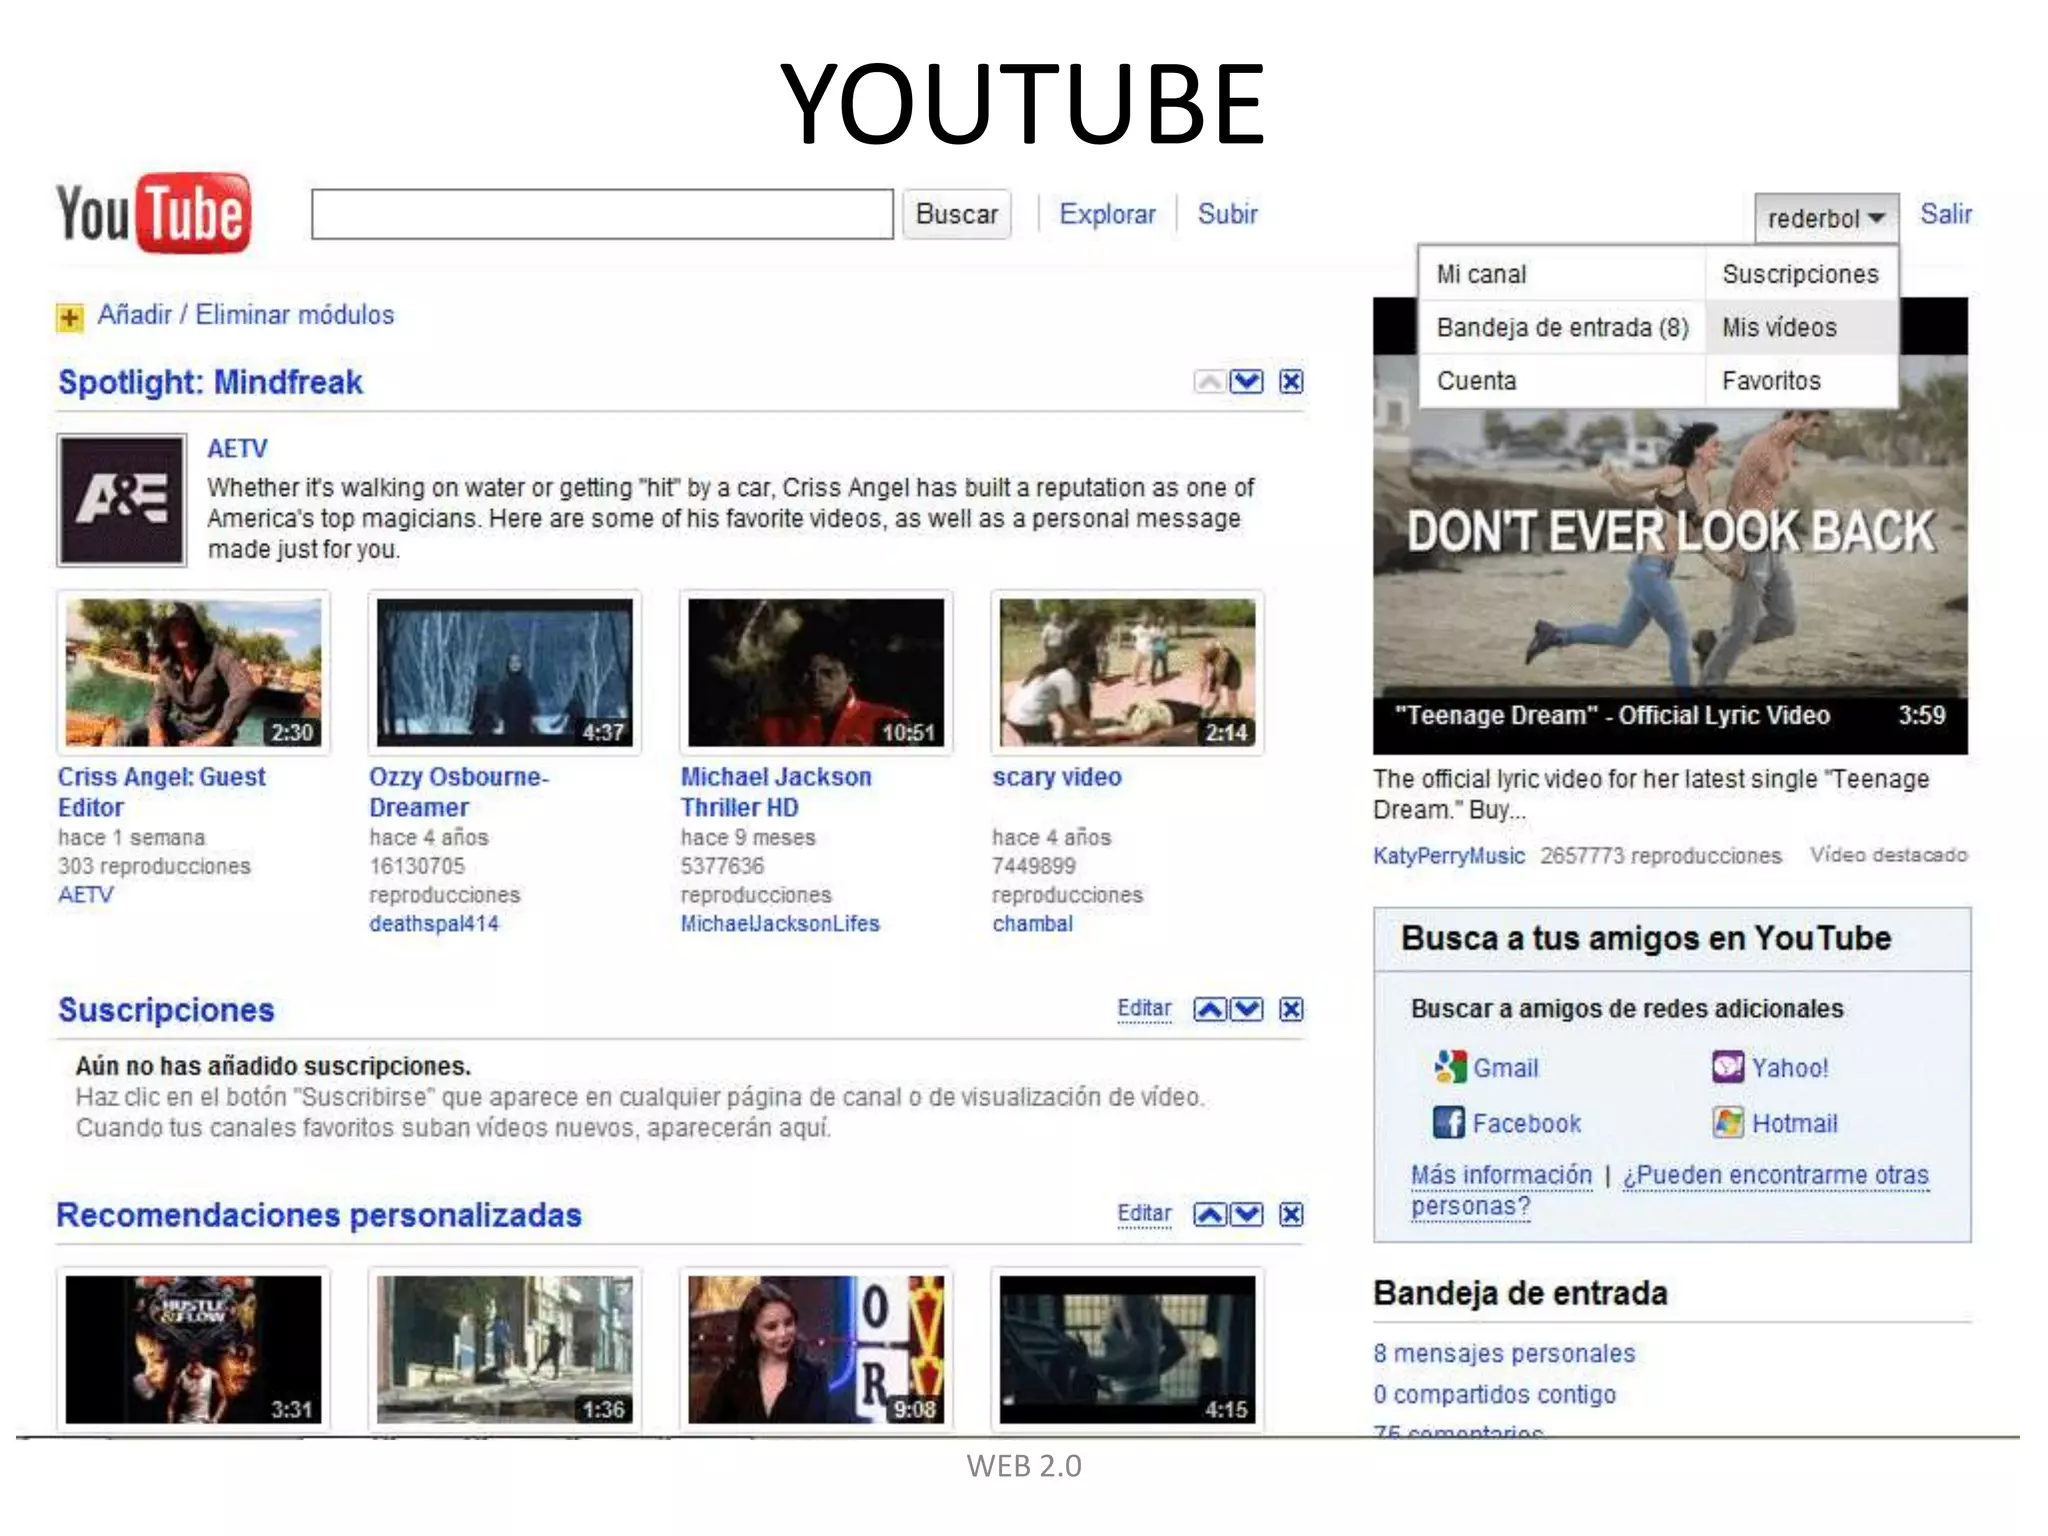The height and width of the screenshot is (1536, 2048).
Task: Open 8 mensajes personales link
Action: pos(1504,1353)
